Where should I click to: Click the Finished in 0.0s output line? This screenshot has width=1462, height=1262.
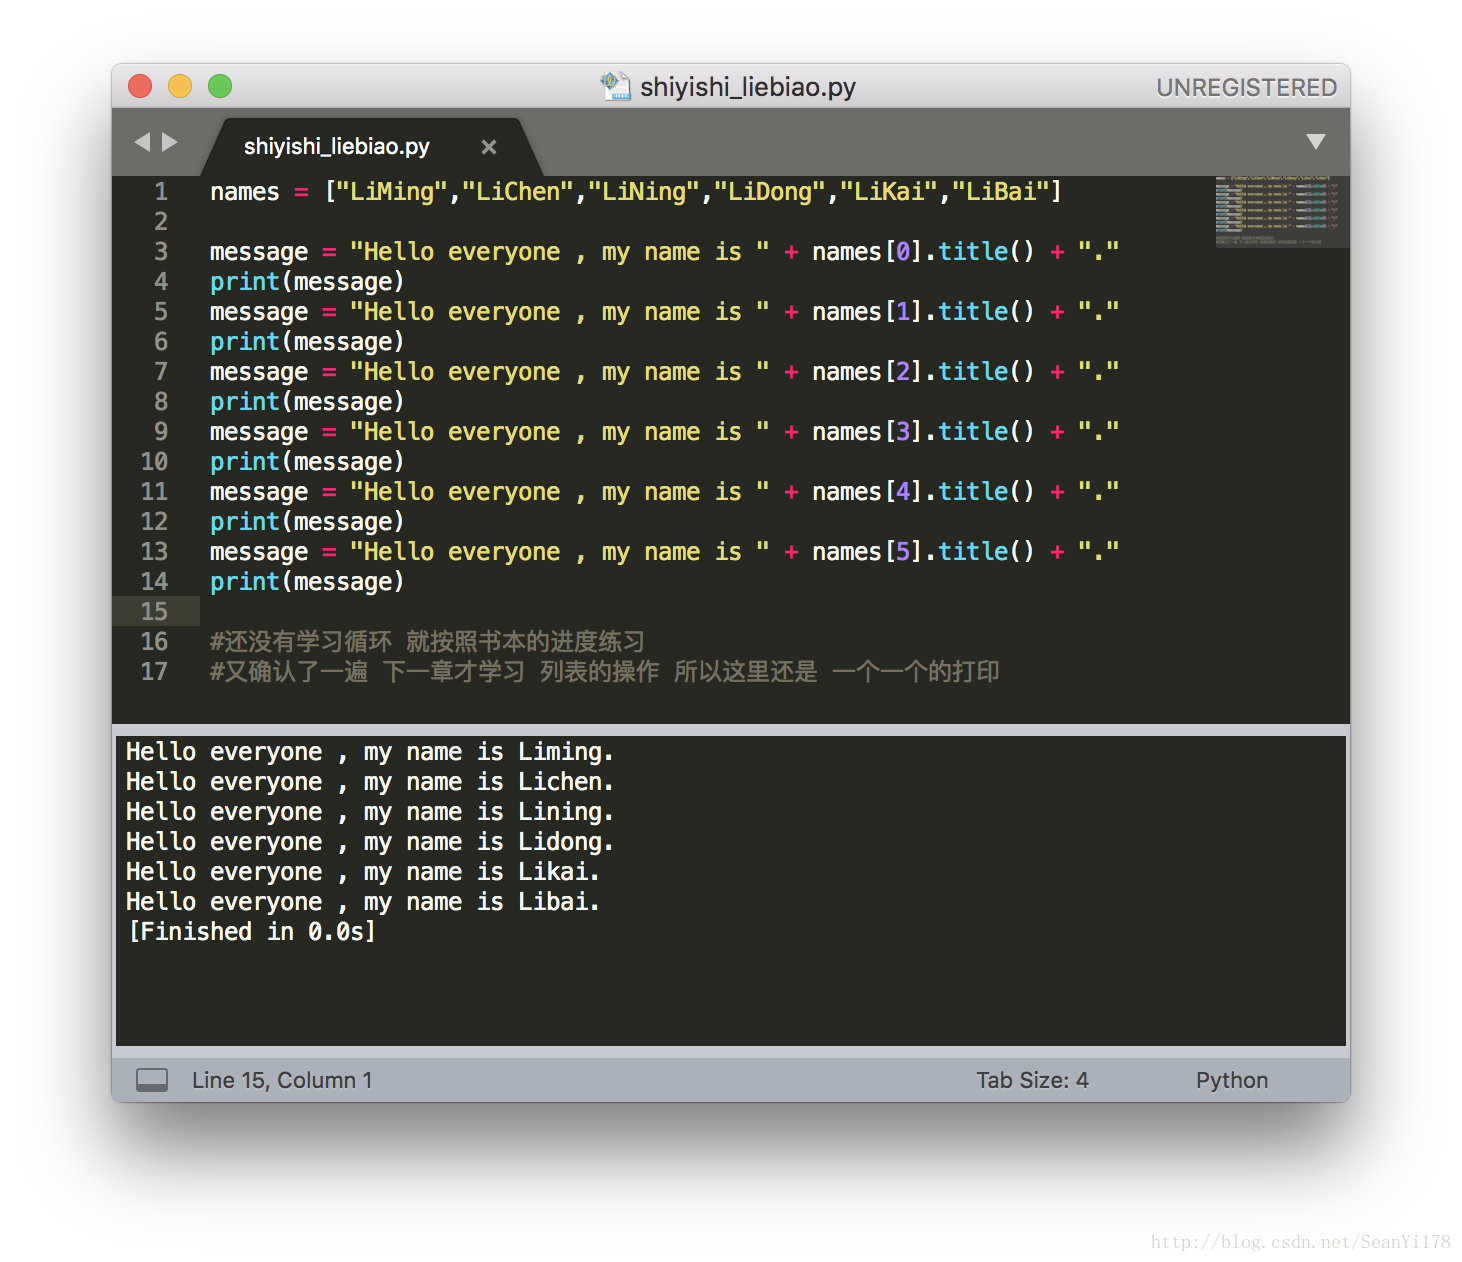pyautogui.click(x=252, y=932)
